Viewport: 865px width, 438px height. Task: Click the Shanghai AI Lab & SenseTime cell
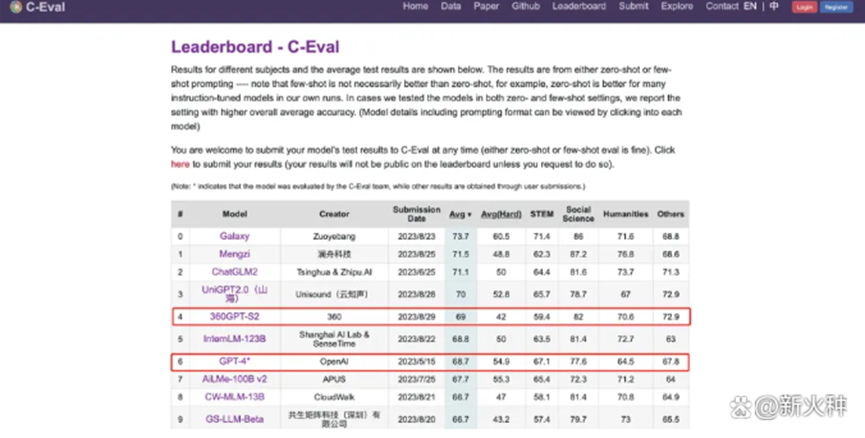coord(334,339)
